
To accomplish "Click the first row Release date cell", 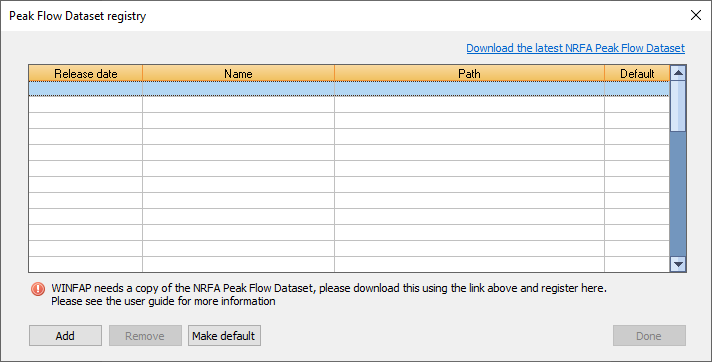I will pyautogui.click(x=86, y=89).
